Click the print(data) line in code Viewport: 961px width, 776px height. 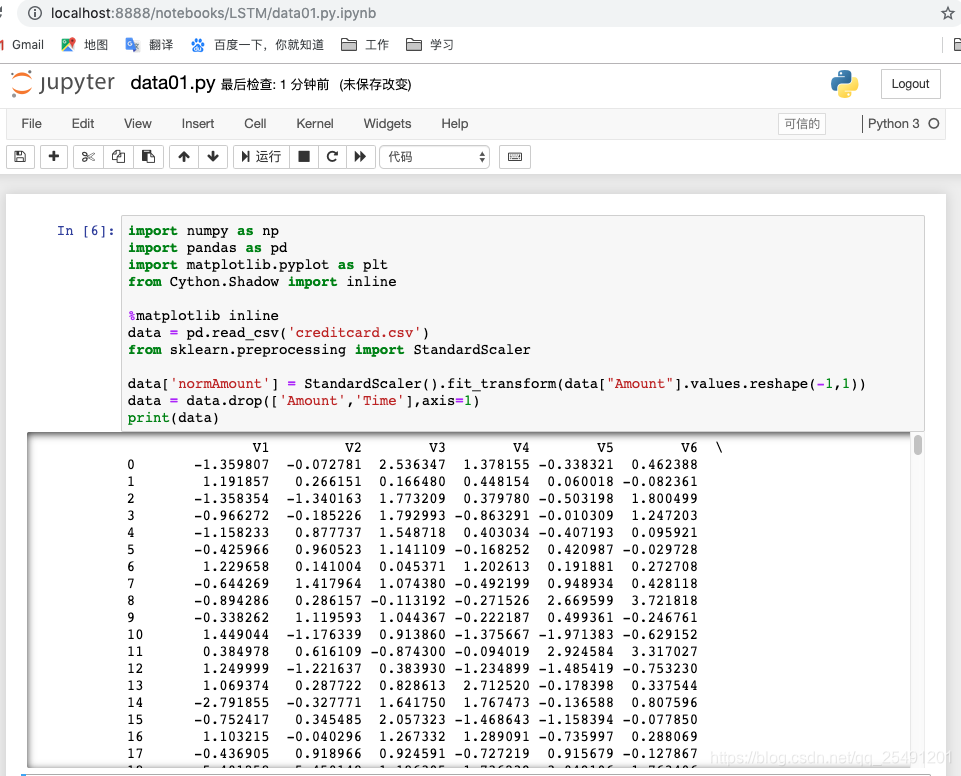(173, 418)
